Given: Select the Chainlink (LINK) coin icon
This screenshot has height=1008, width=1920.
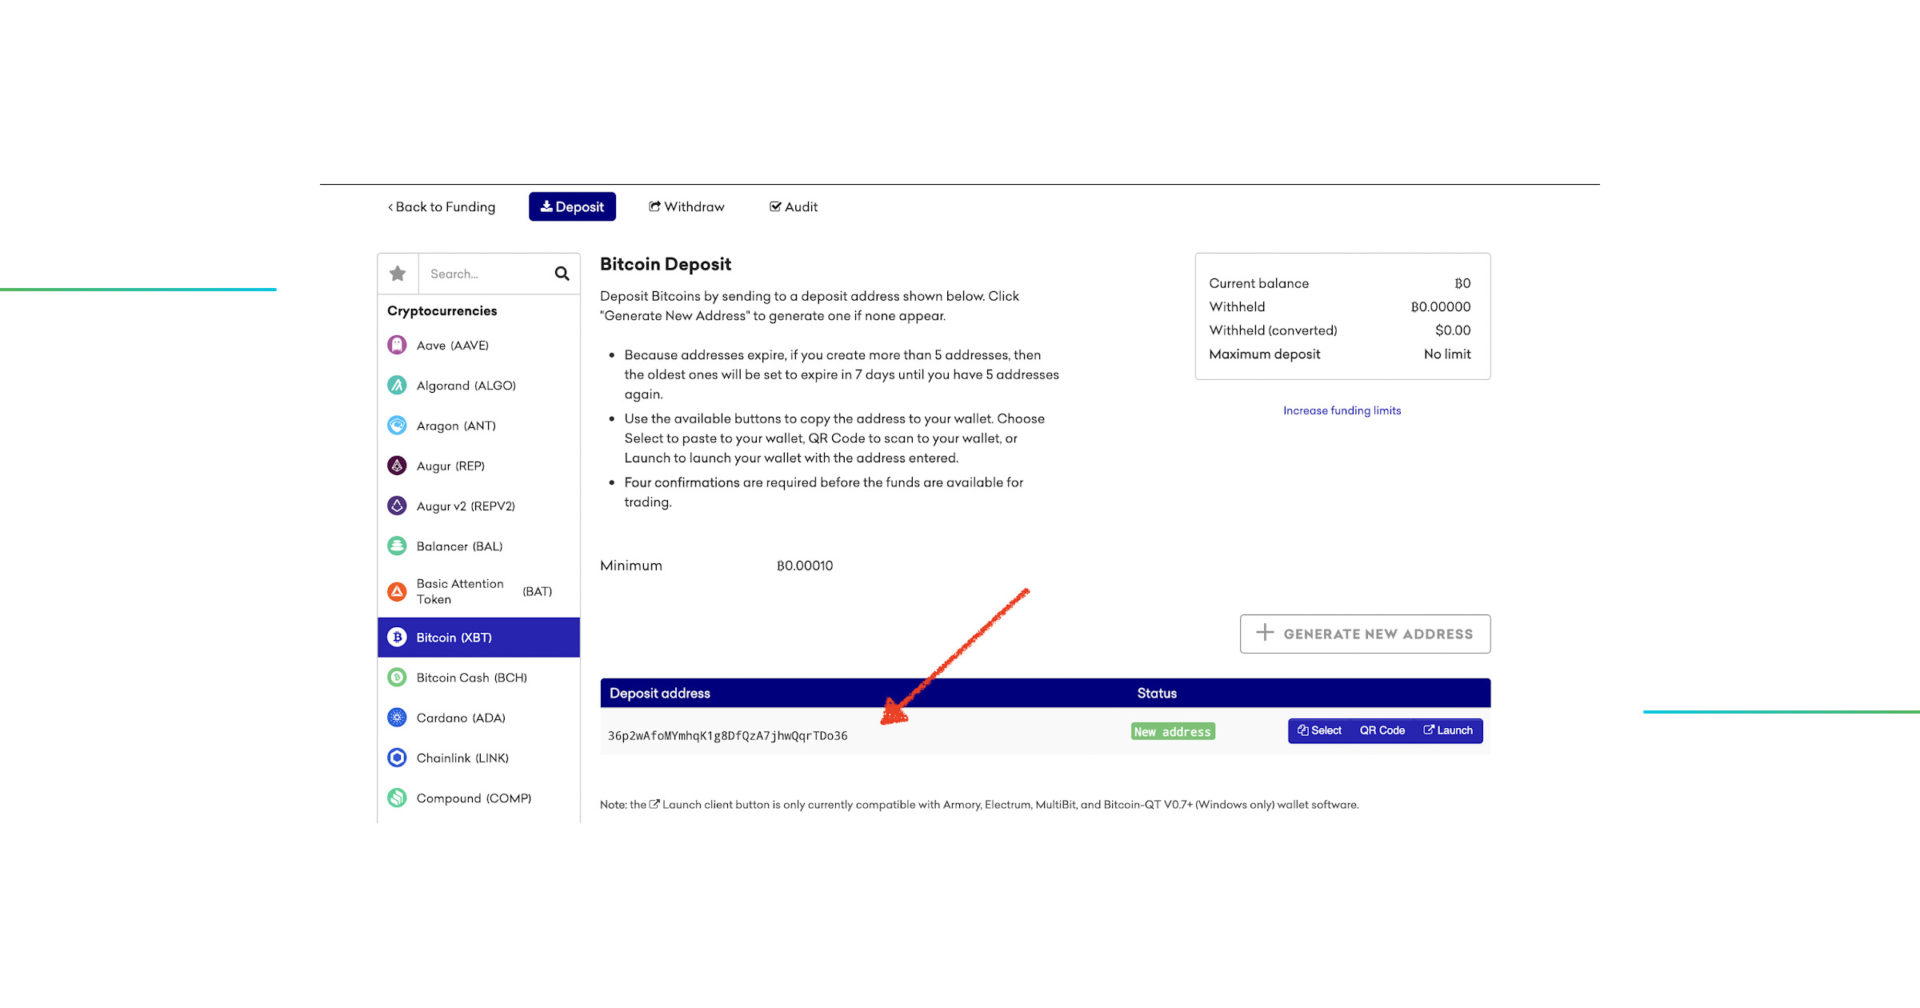Looking at the screenshot, I should pos(397,757).
